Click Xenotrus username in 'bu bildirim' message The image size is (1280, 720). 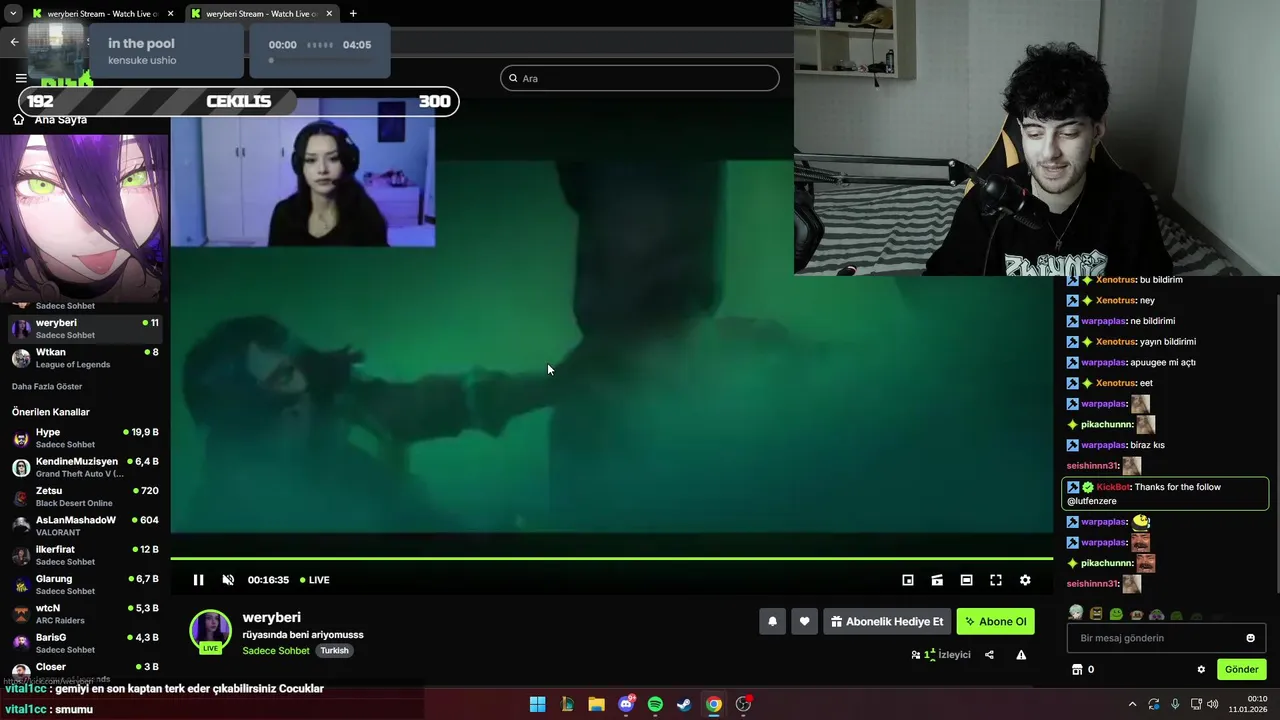tap(1116, 280)
